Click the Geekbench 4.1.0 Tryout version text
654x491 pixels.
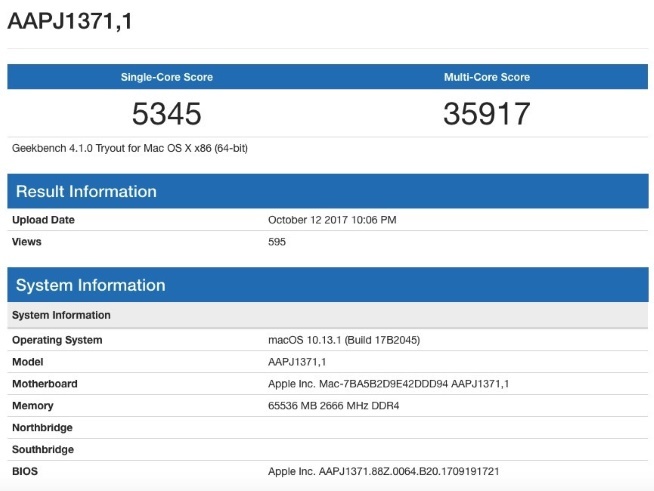[130, 149]
